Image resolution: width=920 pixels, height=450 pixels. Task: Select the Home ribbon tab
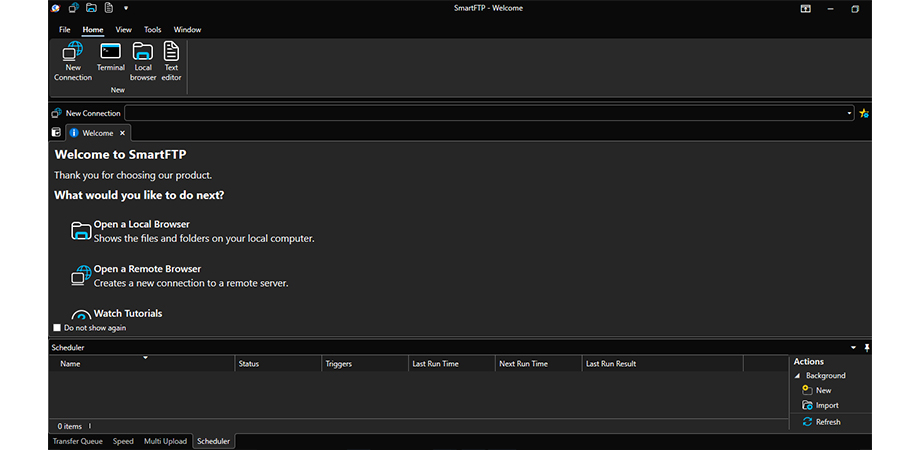click(x=93, y=29)
